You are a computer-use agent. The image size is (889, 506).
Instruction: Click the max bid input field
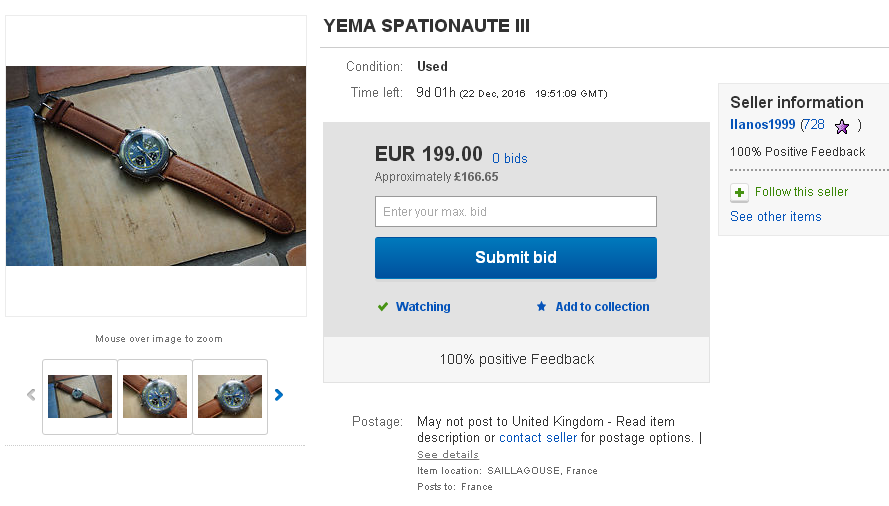515,212
